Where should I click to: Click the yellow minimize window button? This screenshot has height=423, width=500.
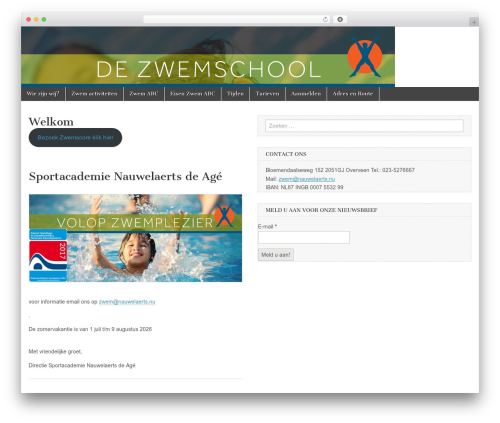[x=36, y=19]
